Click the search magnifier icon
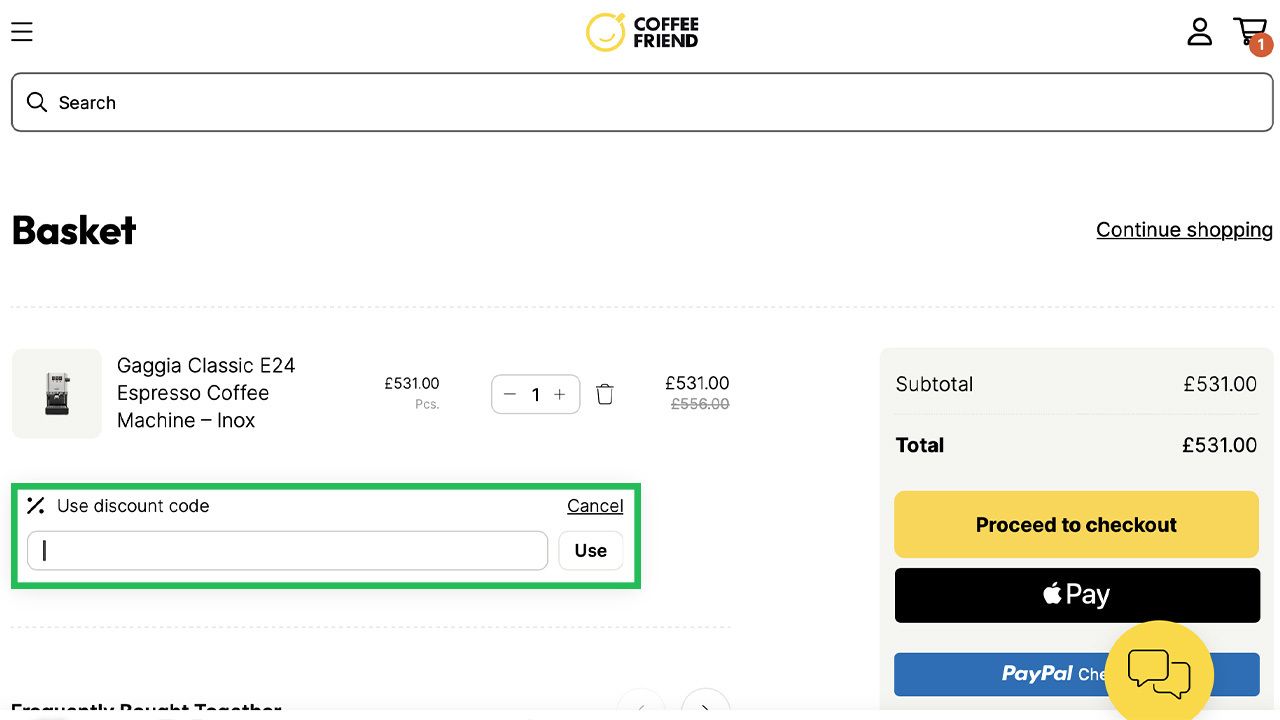This screenshot has height=720, width=1280. pos(37,102)
